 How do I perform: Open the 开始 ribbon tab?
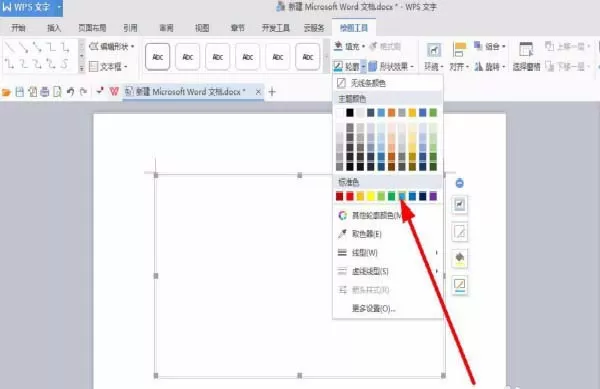pyautogui.click(x=18, y=28)
